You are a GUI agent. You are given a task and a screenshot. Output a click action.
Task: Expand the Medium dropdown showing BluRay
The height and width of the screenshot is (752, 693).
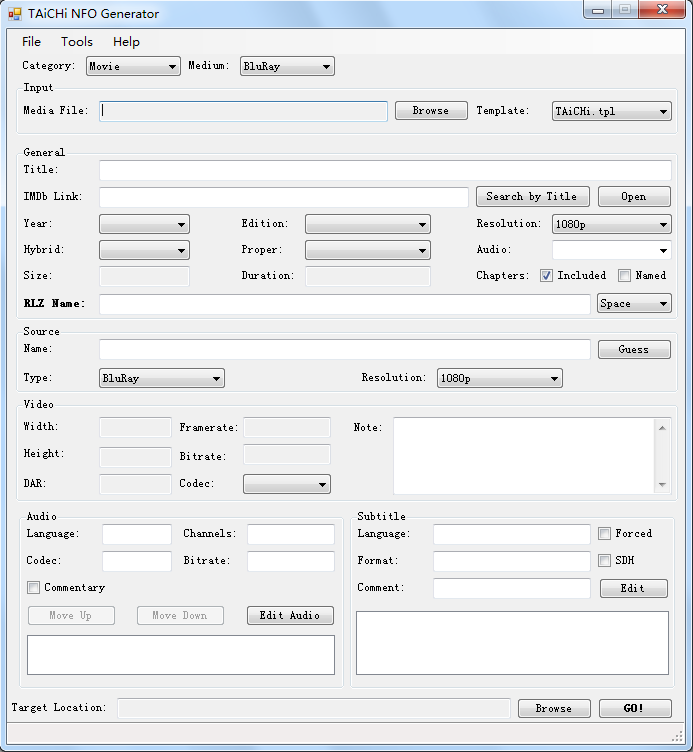(287, 66)
